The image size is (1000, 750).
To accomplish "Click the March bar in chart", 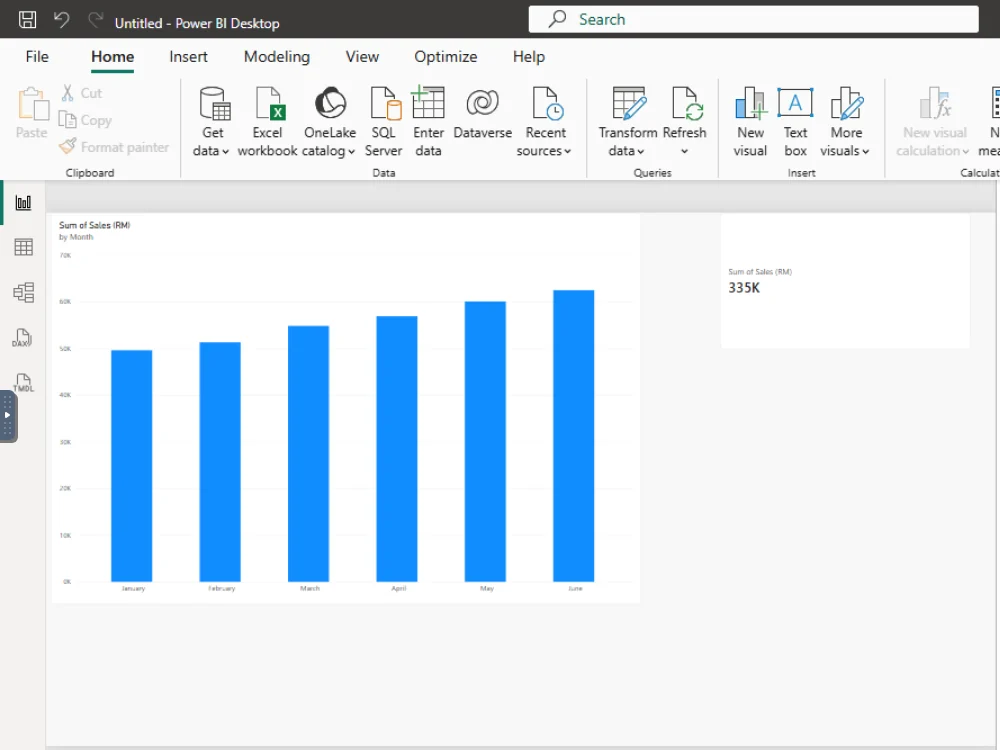I will tap(309, 453).
